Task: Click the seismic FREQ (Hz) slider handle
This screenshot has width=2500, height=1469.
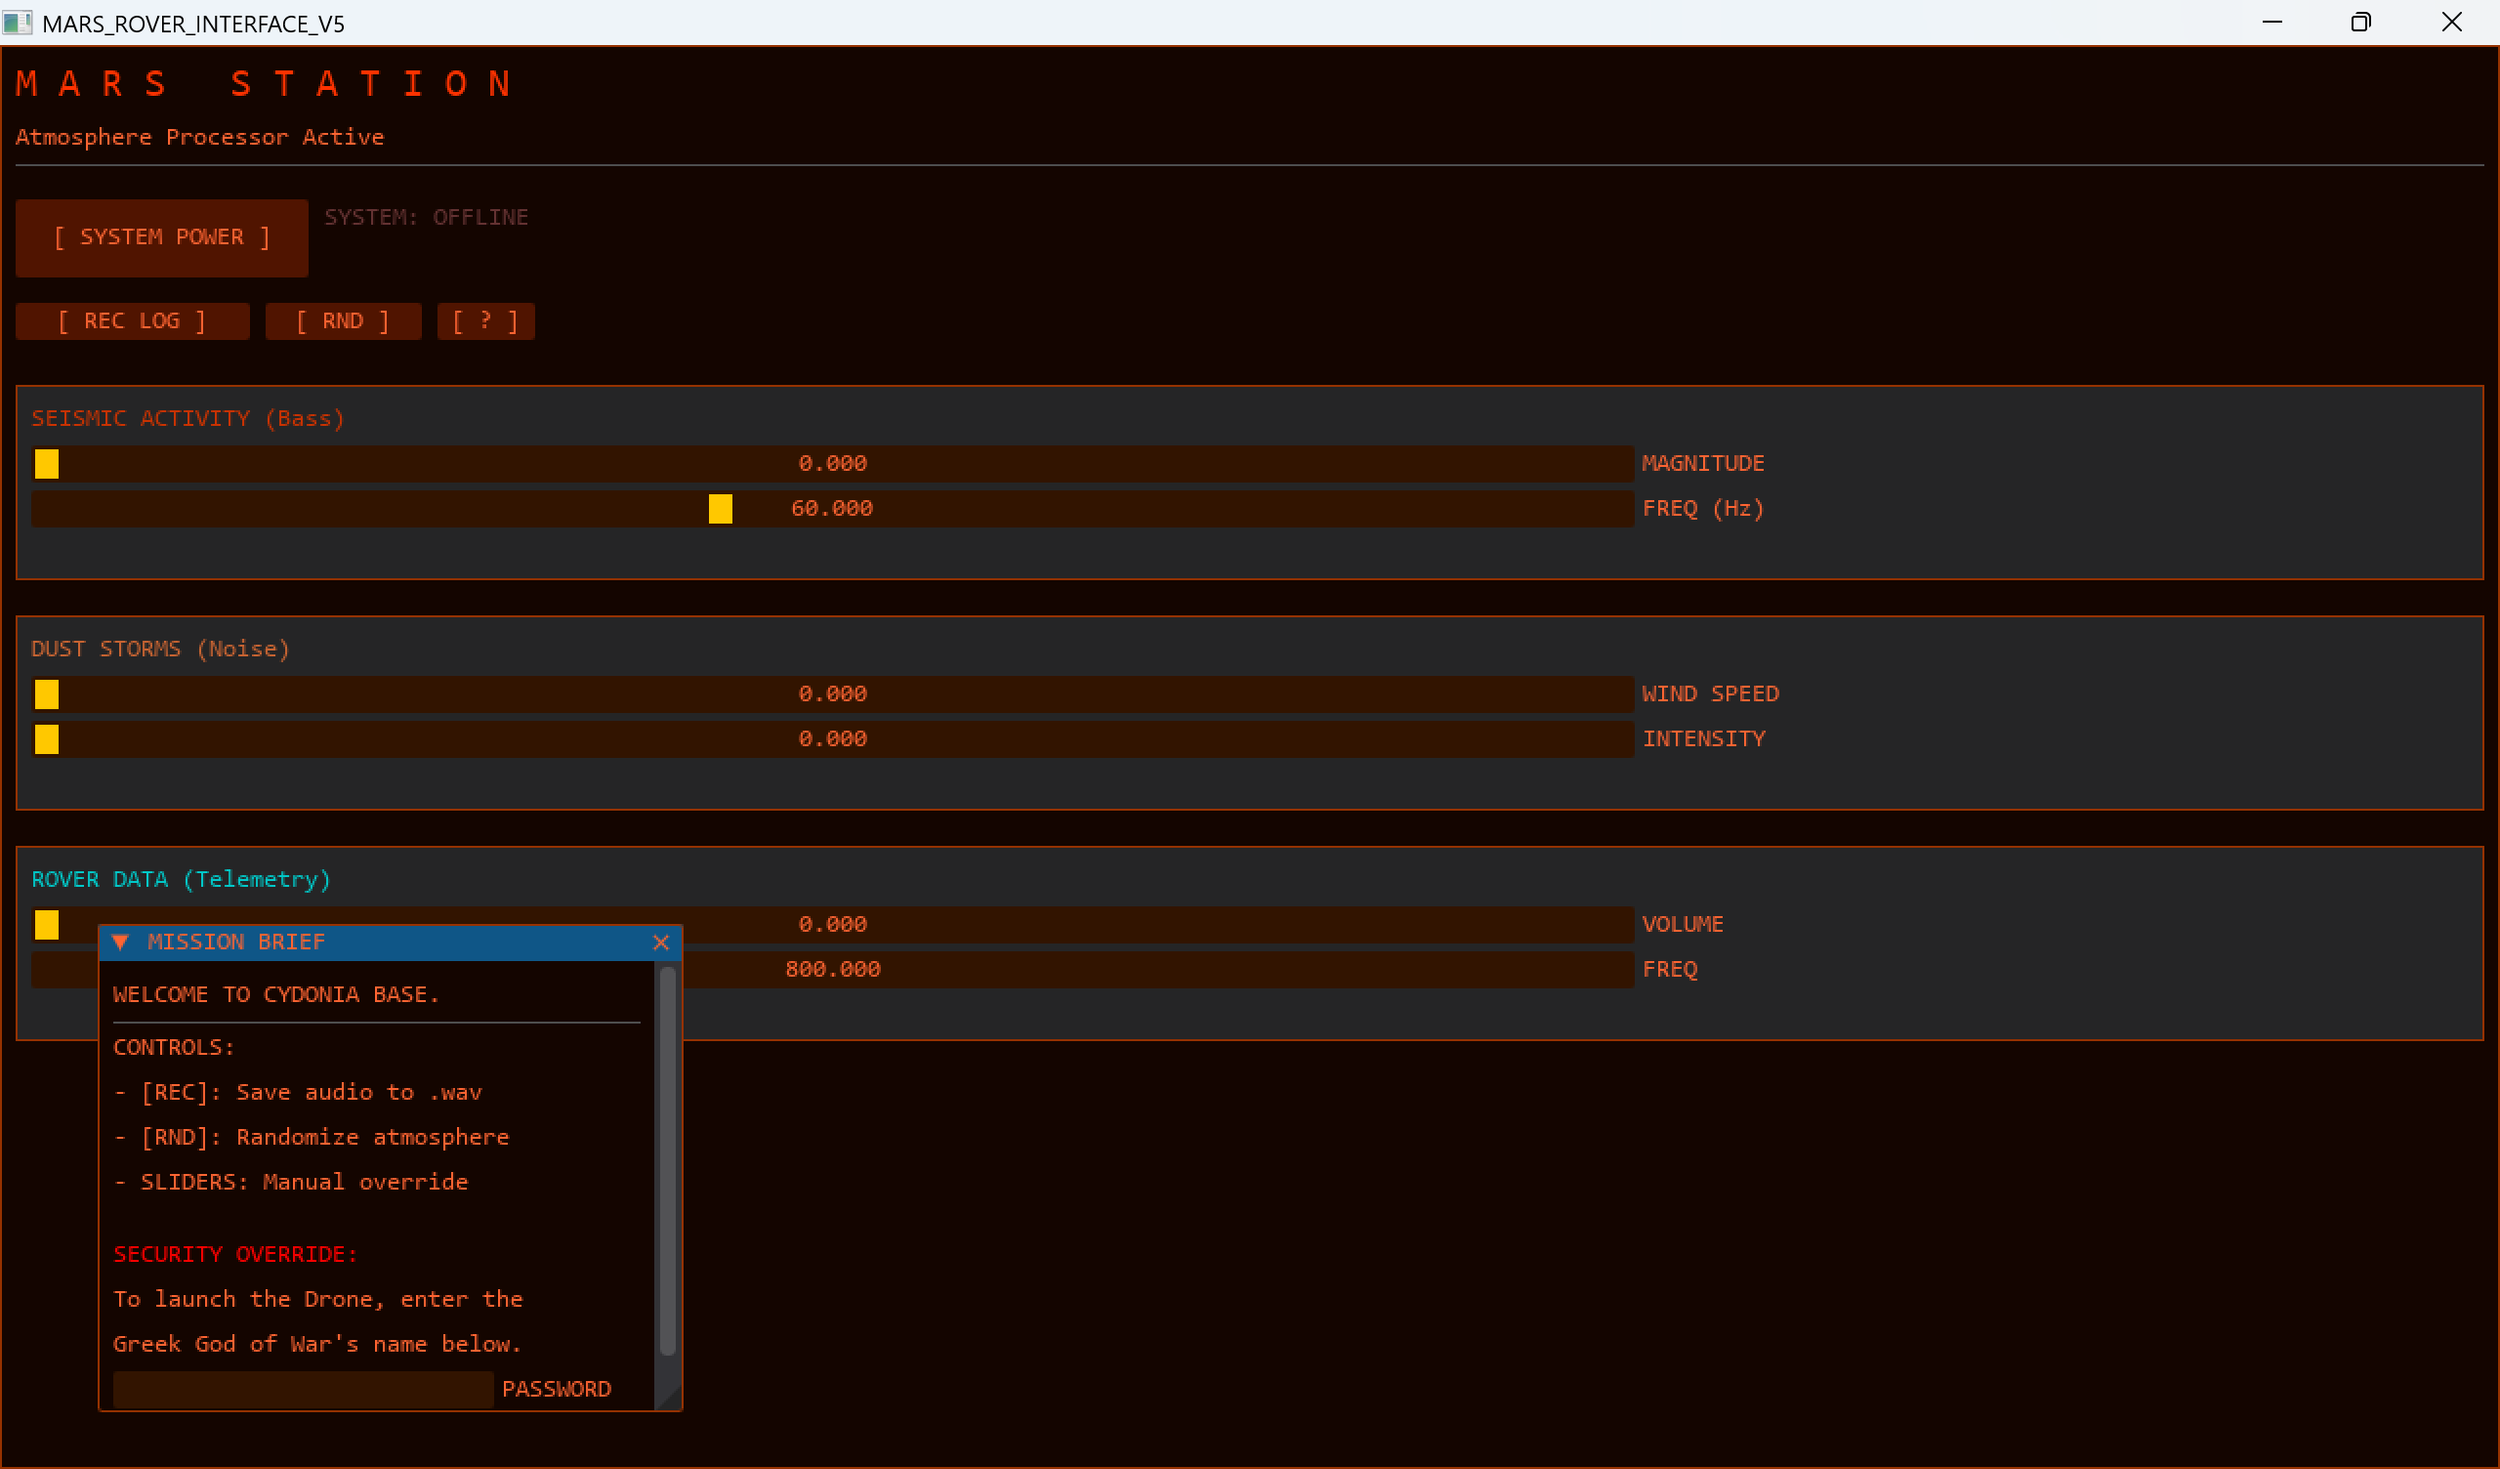Action: 719,509
